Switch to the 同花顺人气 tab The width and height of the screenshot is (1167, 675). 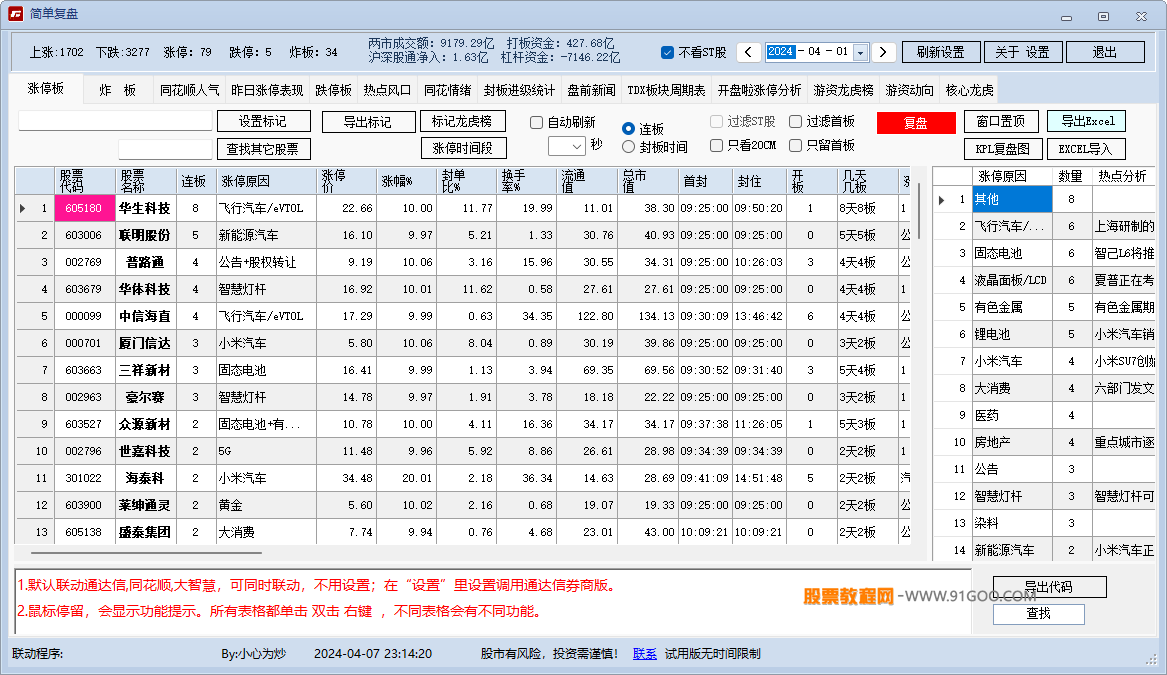click(x=190, y=90)
